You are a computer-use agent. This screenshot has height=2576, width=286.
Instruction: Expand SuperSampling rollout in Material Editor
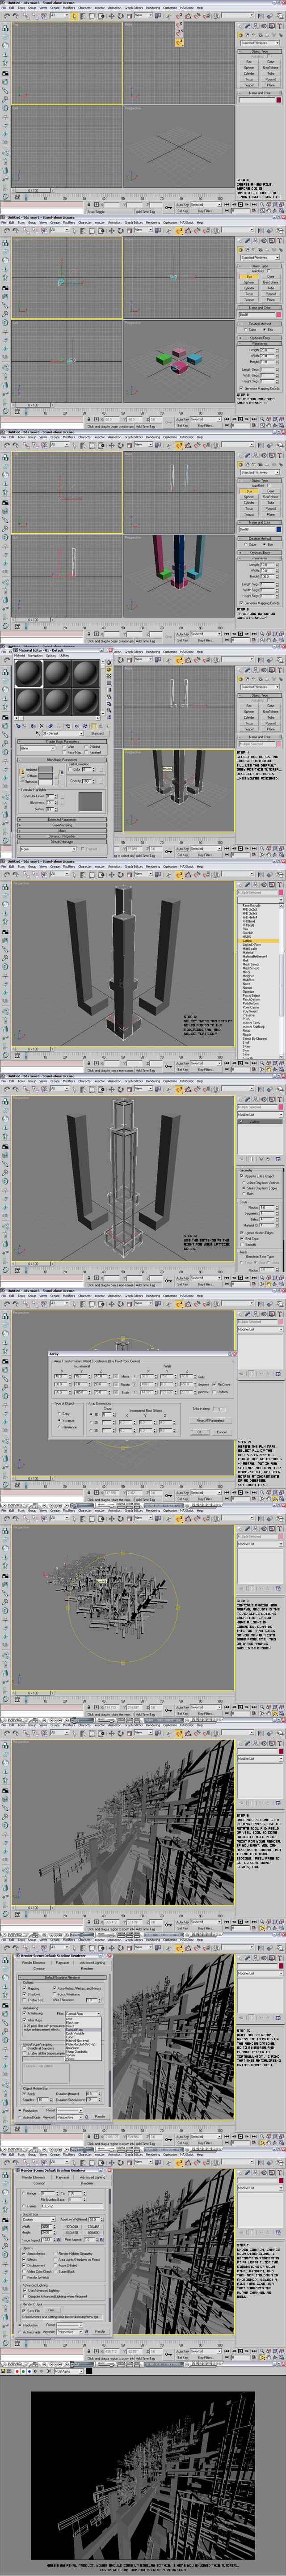tap(62, 825)
